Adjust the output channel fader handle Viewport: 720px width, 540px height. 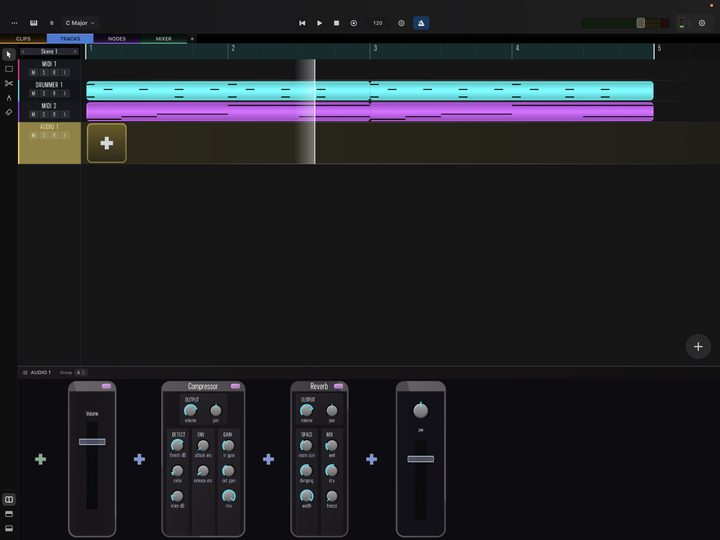(x=421, y=459)
